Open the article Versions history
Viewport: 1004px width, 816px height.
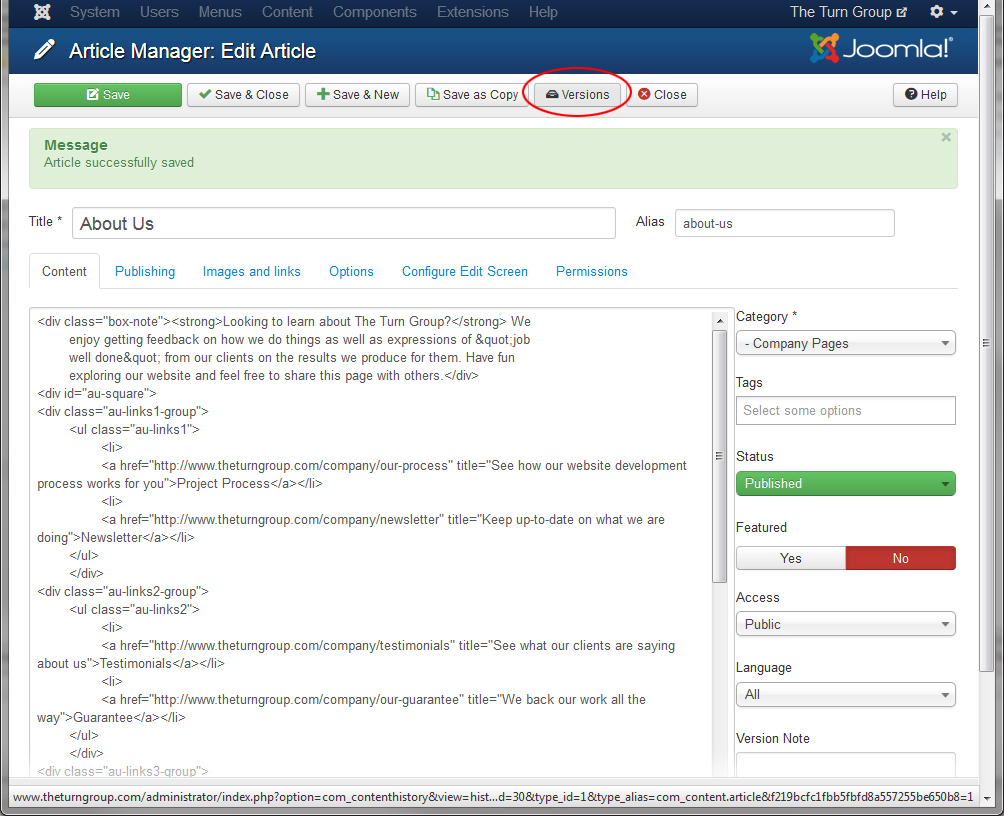pos(577,95)
